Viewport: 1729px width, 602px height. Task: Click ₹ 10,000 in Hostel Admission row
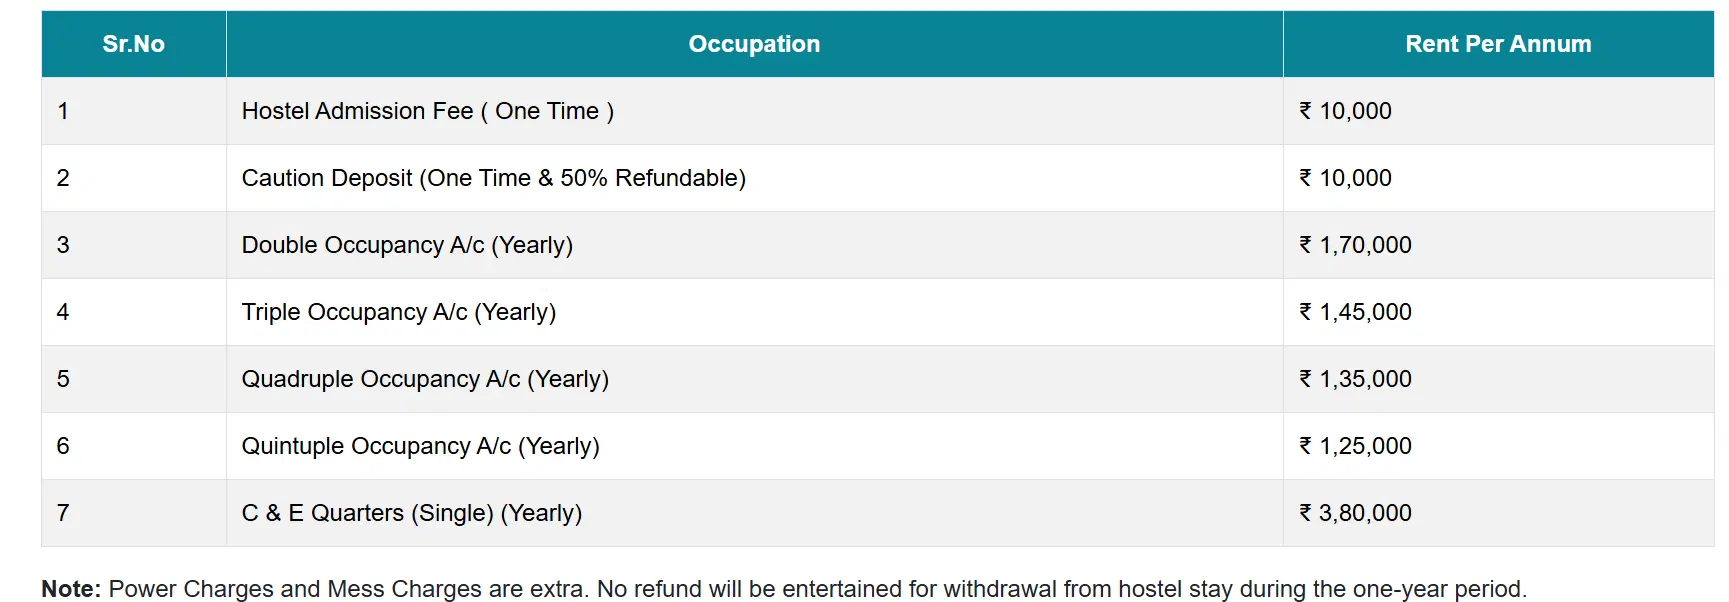coord(1345,111)
